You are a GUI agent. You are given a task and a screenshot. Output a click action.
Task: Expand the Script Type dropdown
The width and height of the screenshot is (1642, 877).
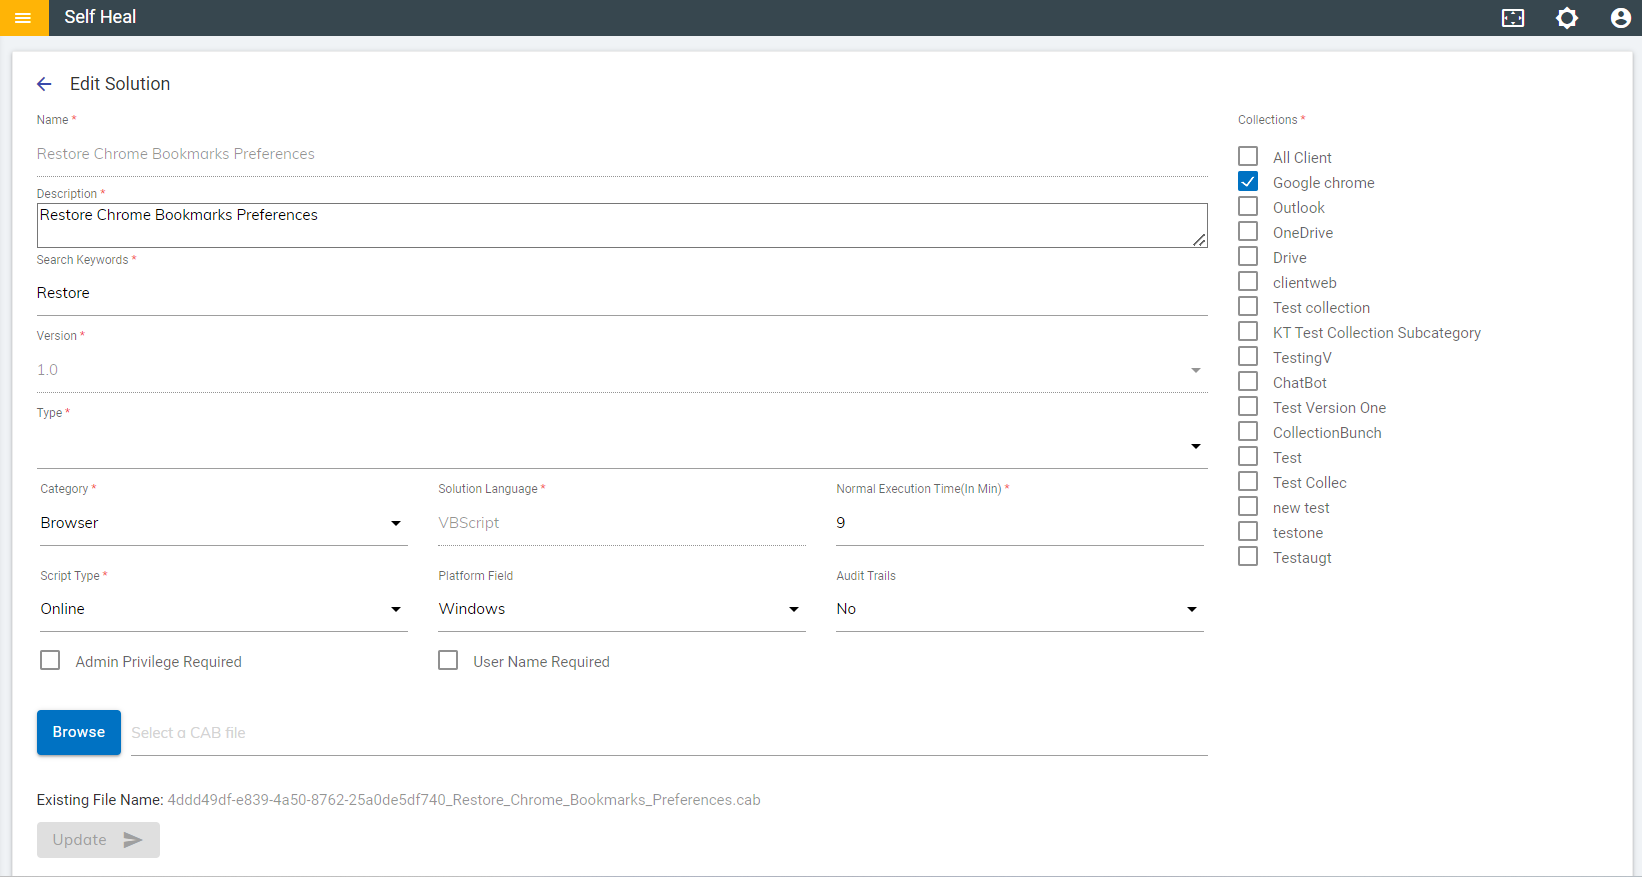tap(222, 609)
